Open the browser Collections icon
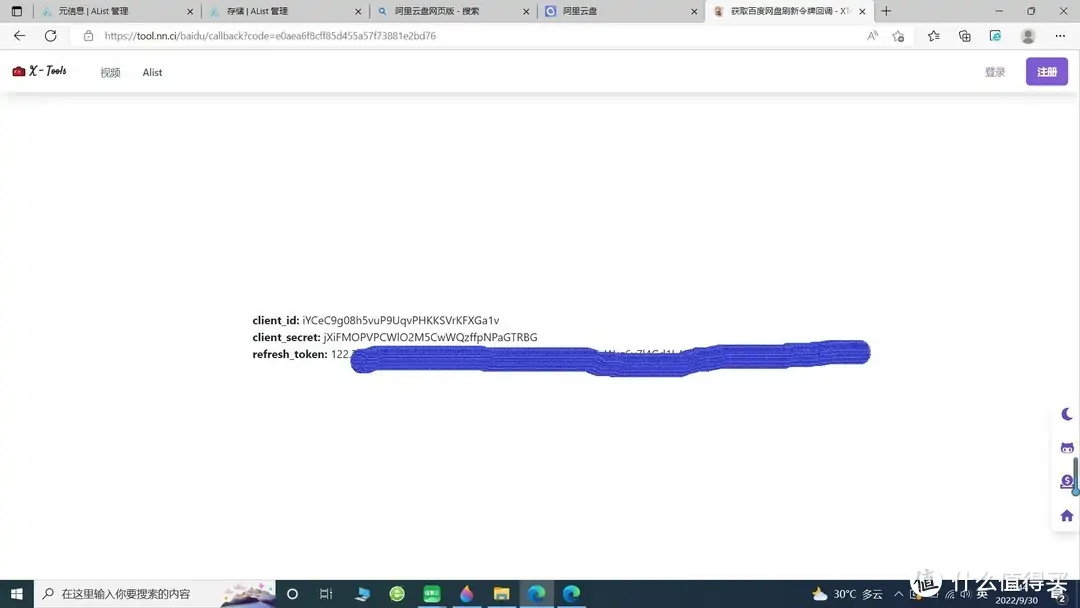 pos(963,35)
